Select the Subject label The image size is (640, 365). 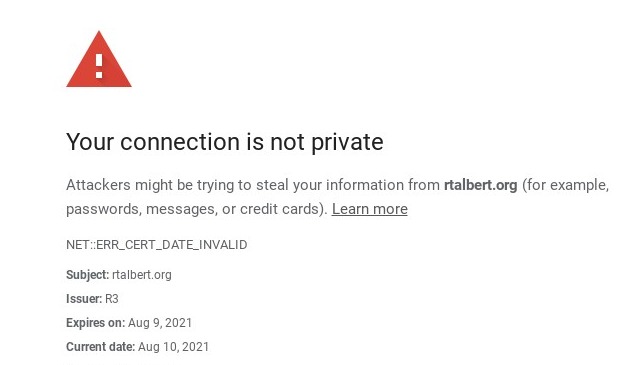click(87, 275)
